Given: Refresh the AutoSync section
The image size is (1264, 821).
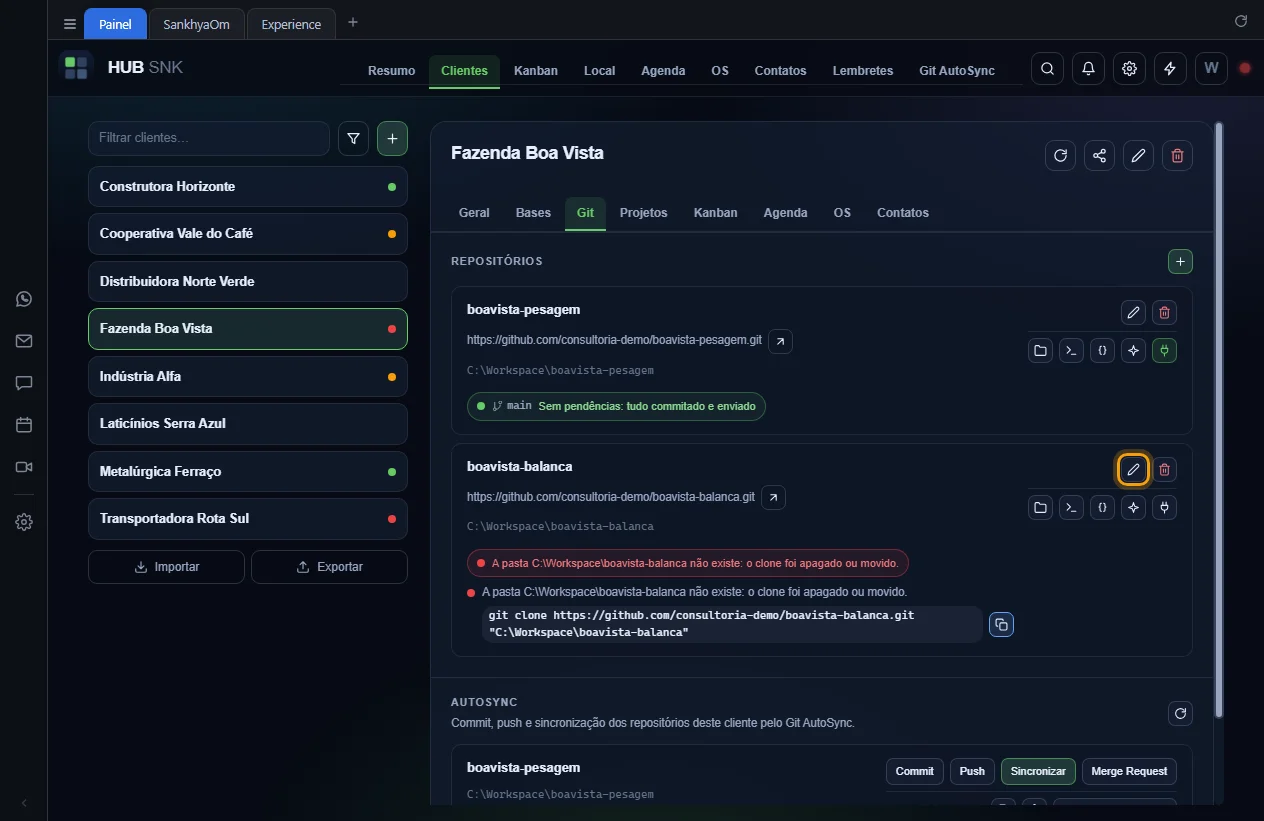Looking at the screenshot, I should [1180, 713].
